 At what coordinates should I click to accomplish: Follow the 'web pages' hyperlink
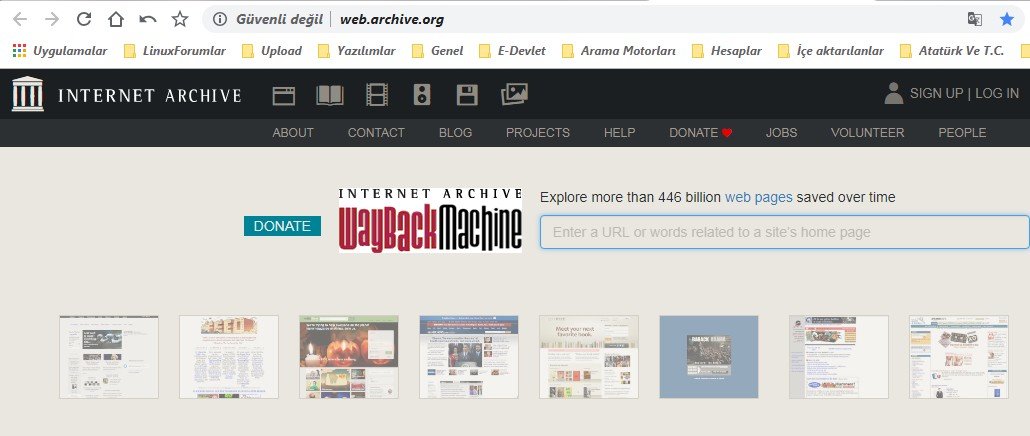pyautogui.click(x=759, y=197)
